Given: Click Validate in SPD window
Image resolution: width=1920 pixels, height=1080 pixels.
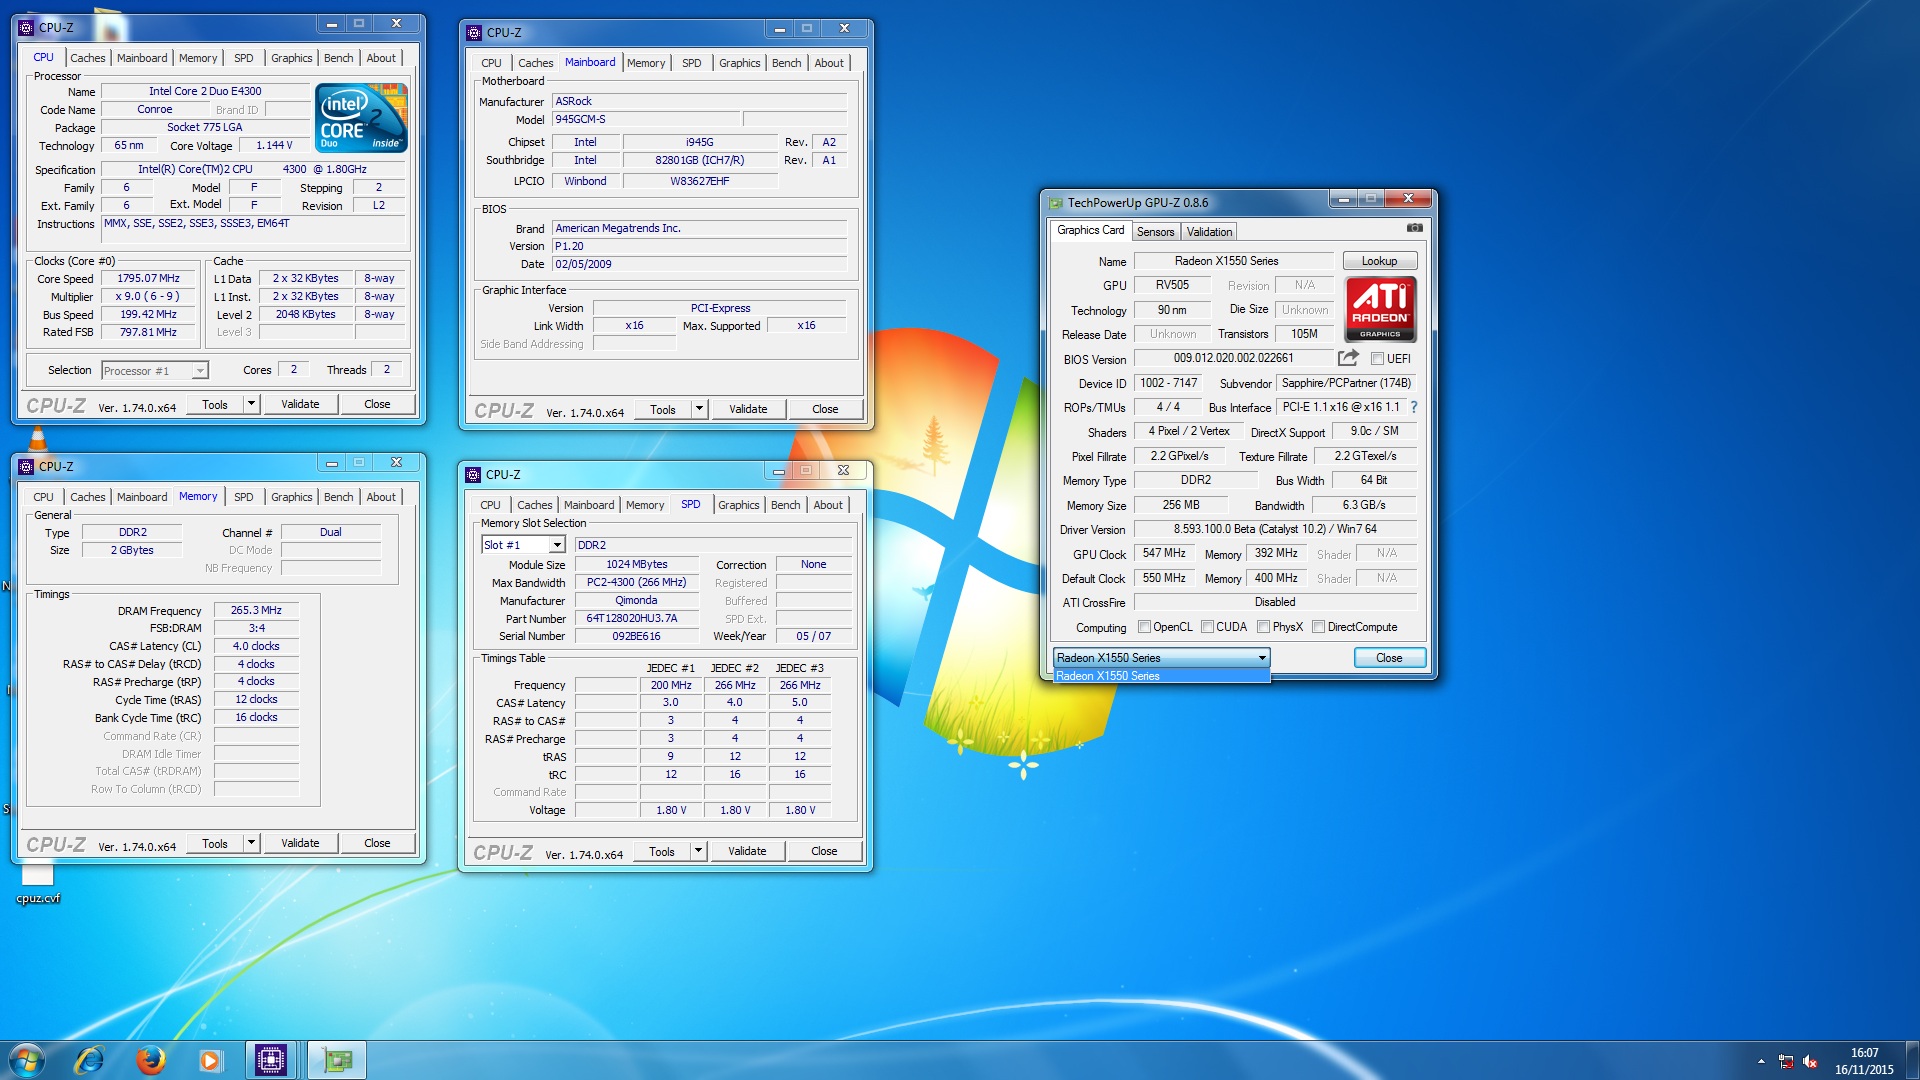Looking at the screenshot, I should click(x=747, y=852).
